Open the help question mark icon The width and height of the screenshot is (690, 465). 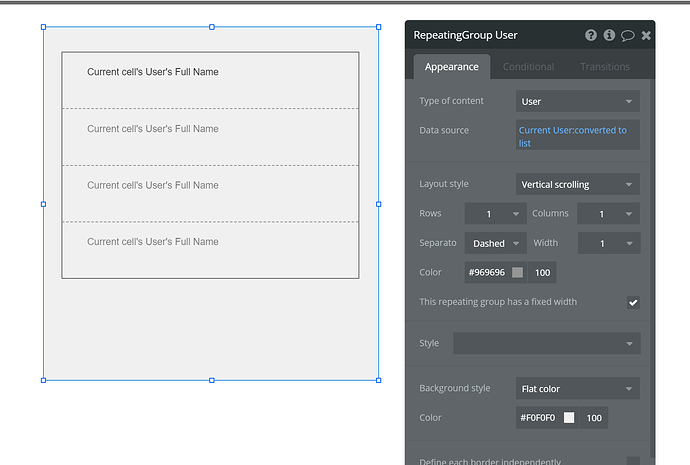point(591,35)
